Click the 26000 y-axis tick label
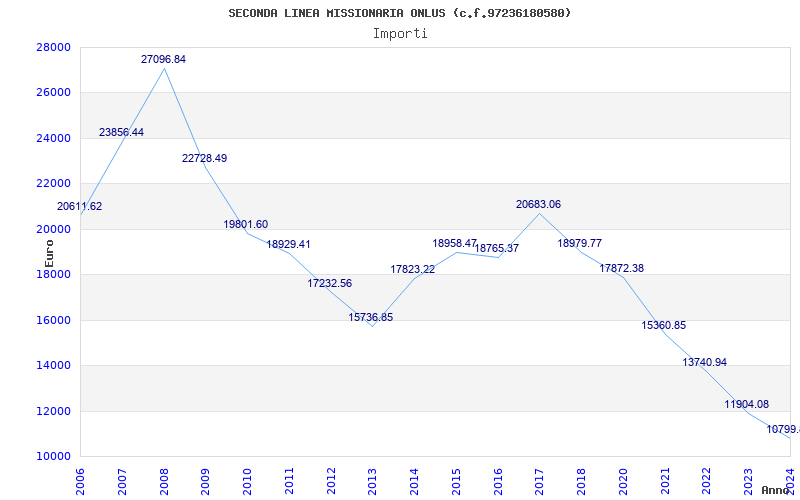800x500 pixels. tap(53, 93)
